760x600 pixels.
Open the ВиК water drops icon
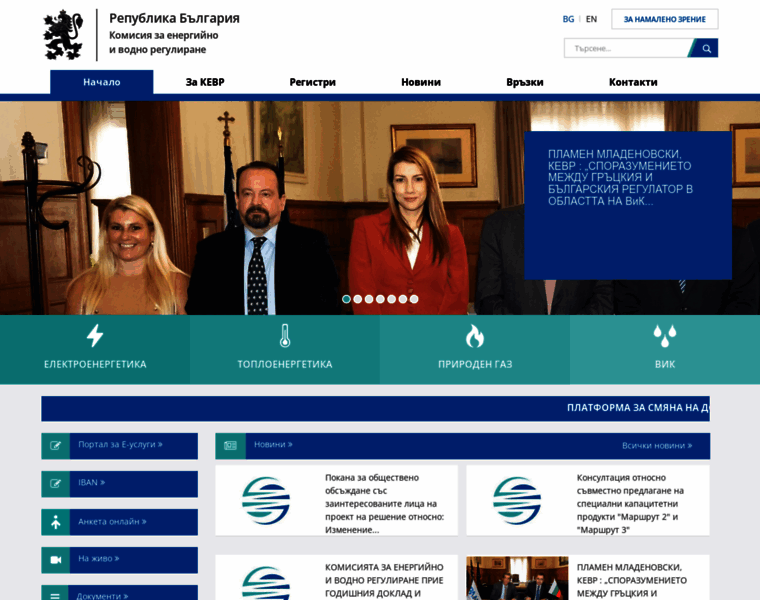pos(665,335)
